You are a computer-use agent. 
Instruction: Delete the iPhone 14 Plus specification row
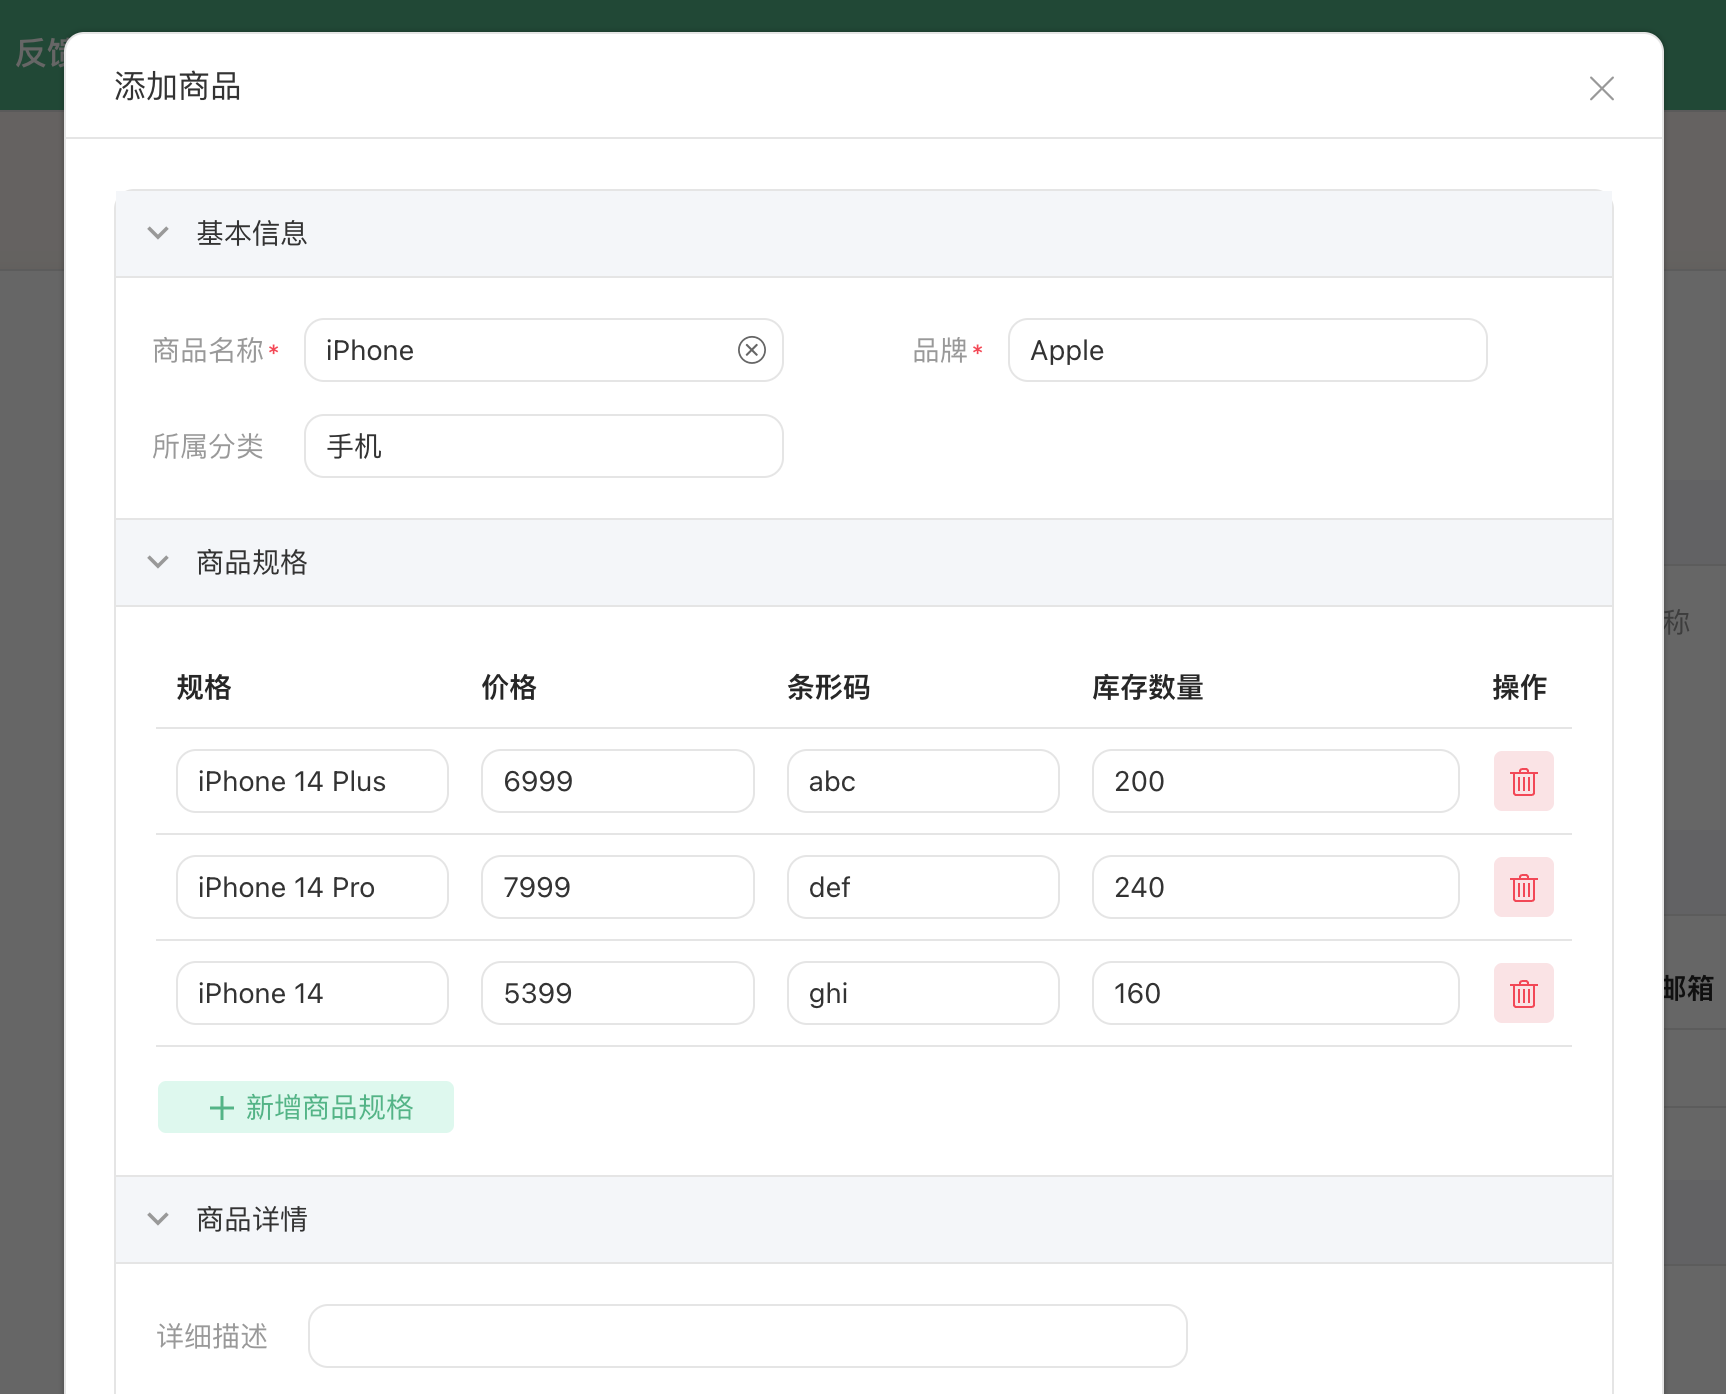(1523, 781)
